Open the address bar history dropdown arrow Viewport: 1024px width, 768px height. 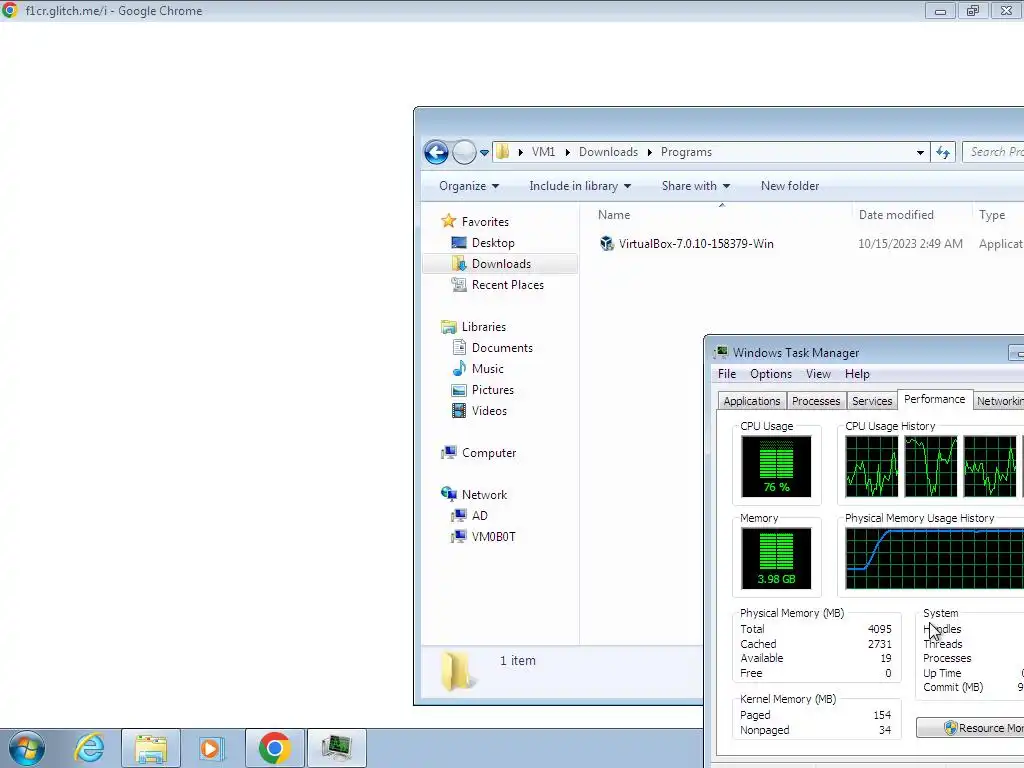(920, 153)
